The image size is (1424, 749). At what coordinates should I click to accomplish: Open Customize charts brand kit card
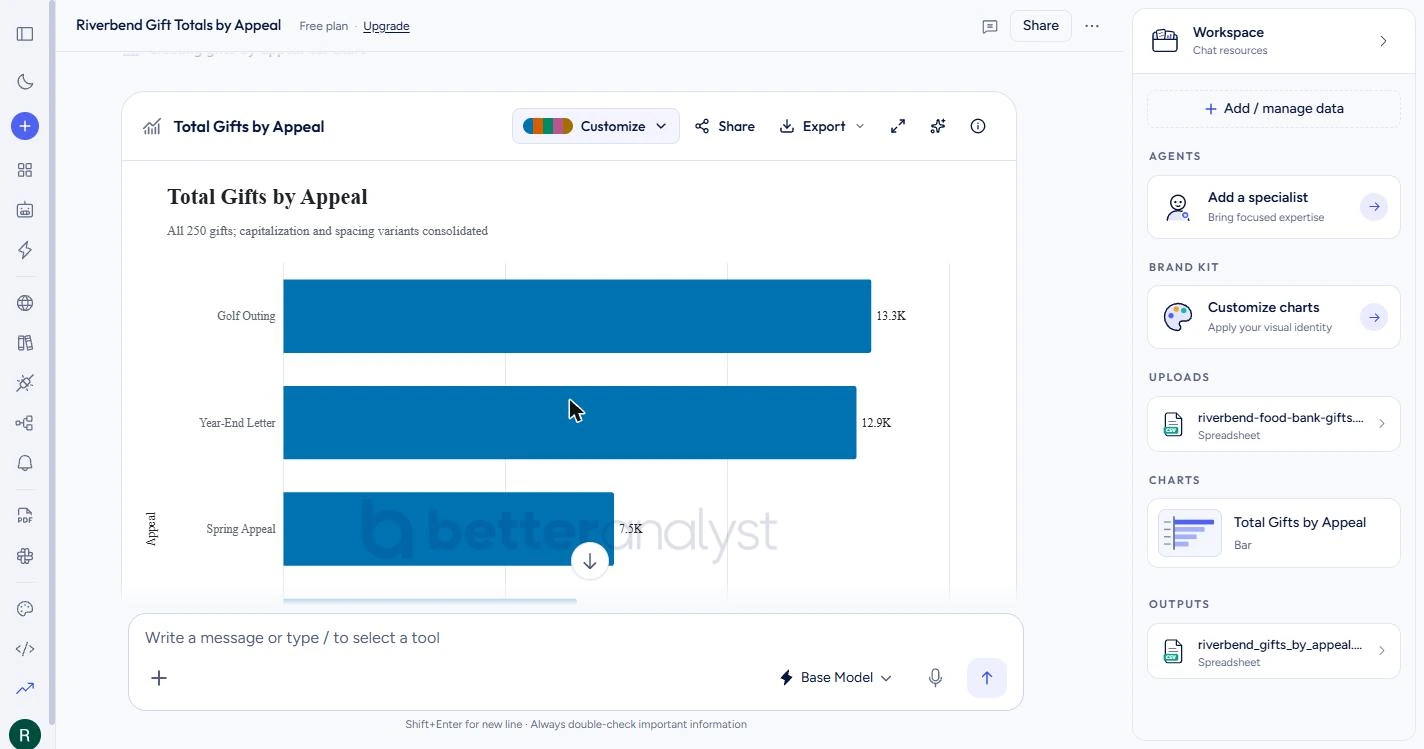pyautogui.click(x=1274, y=317)
